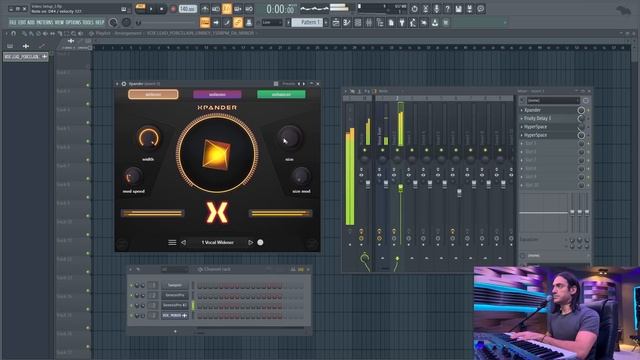This screenshot has height=360, width=640.
Task: Open the Line snap dropdown
Action: [272, 22]
